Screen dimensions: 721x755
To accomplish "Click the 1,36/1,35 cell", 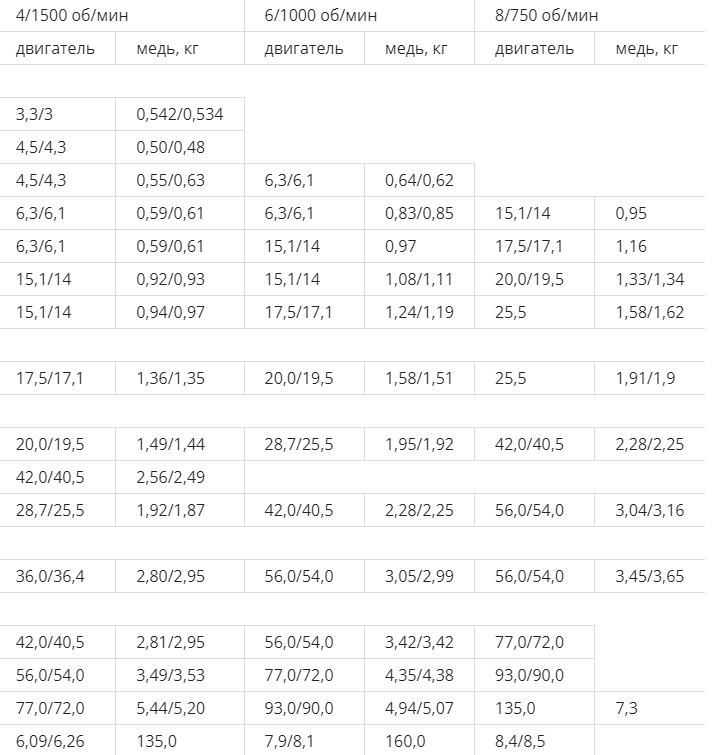I will [x=180, y=378].
